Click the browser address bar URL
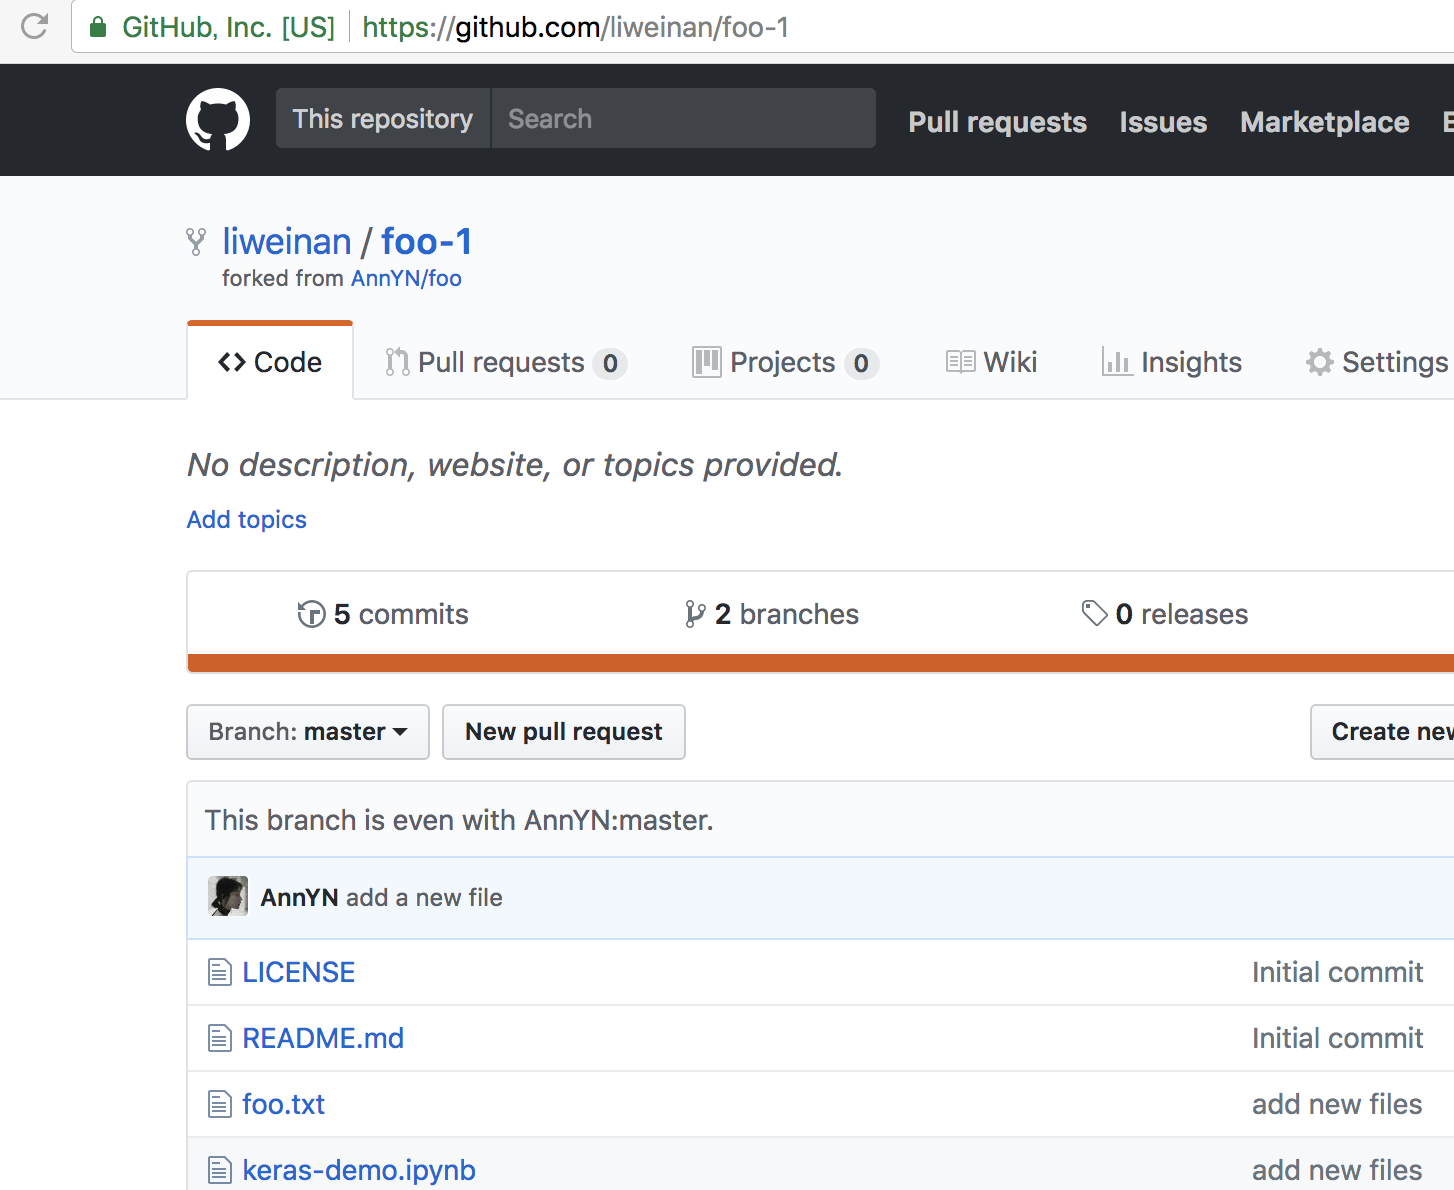 (x=575, y=27)
